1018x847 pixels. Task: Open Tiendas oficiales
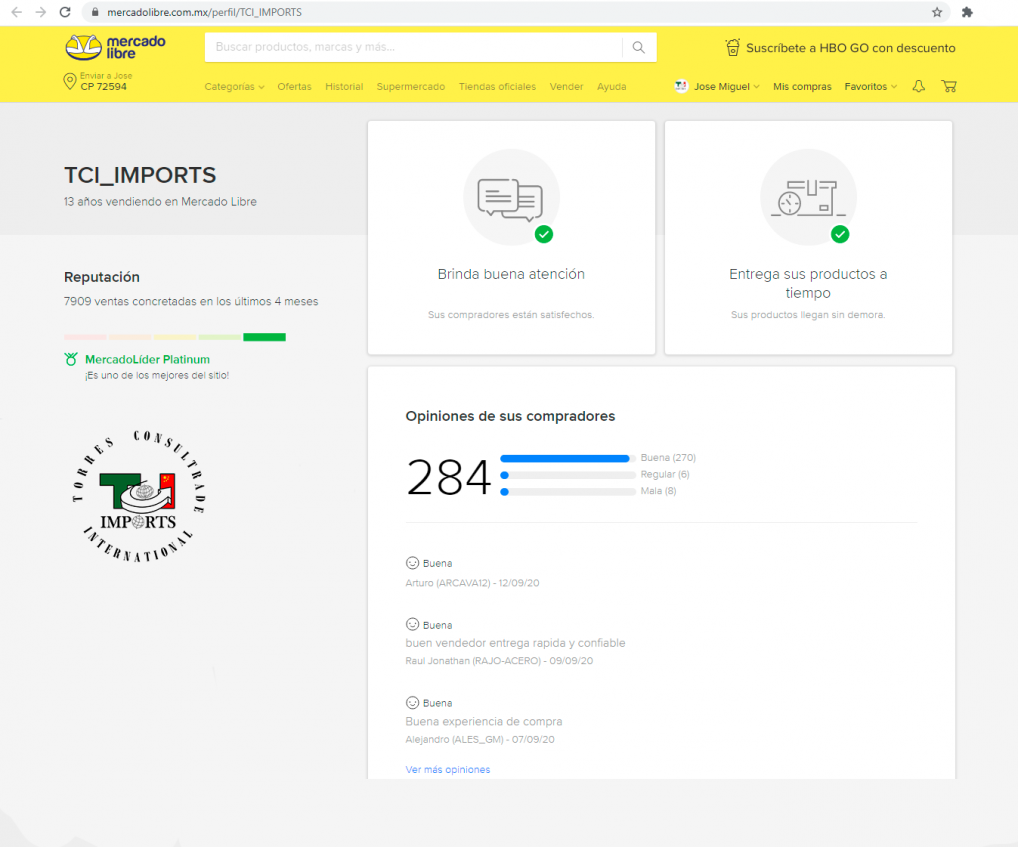click(x=497, y=86)
